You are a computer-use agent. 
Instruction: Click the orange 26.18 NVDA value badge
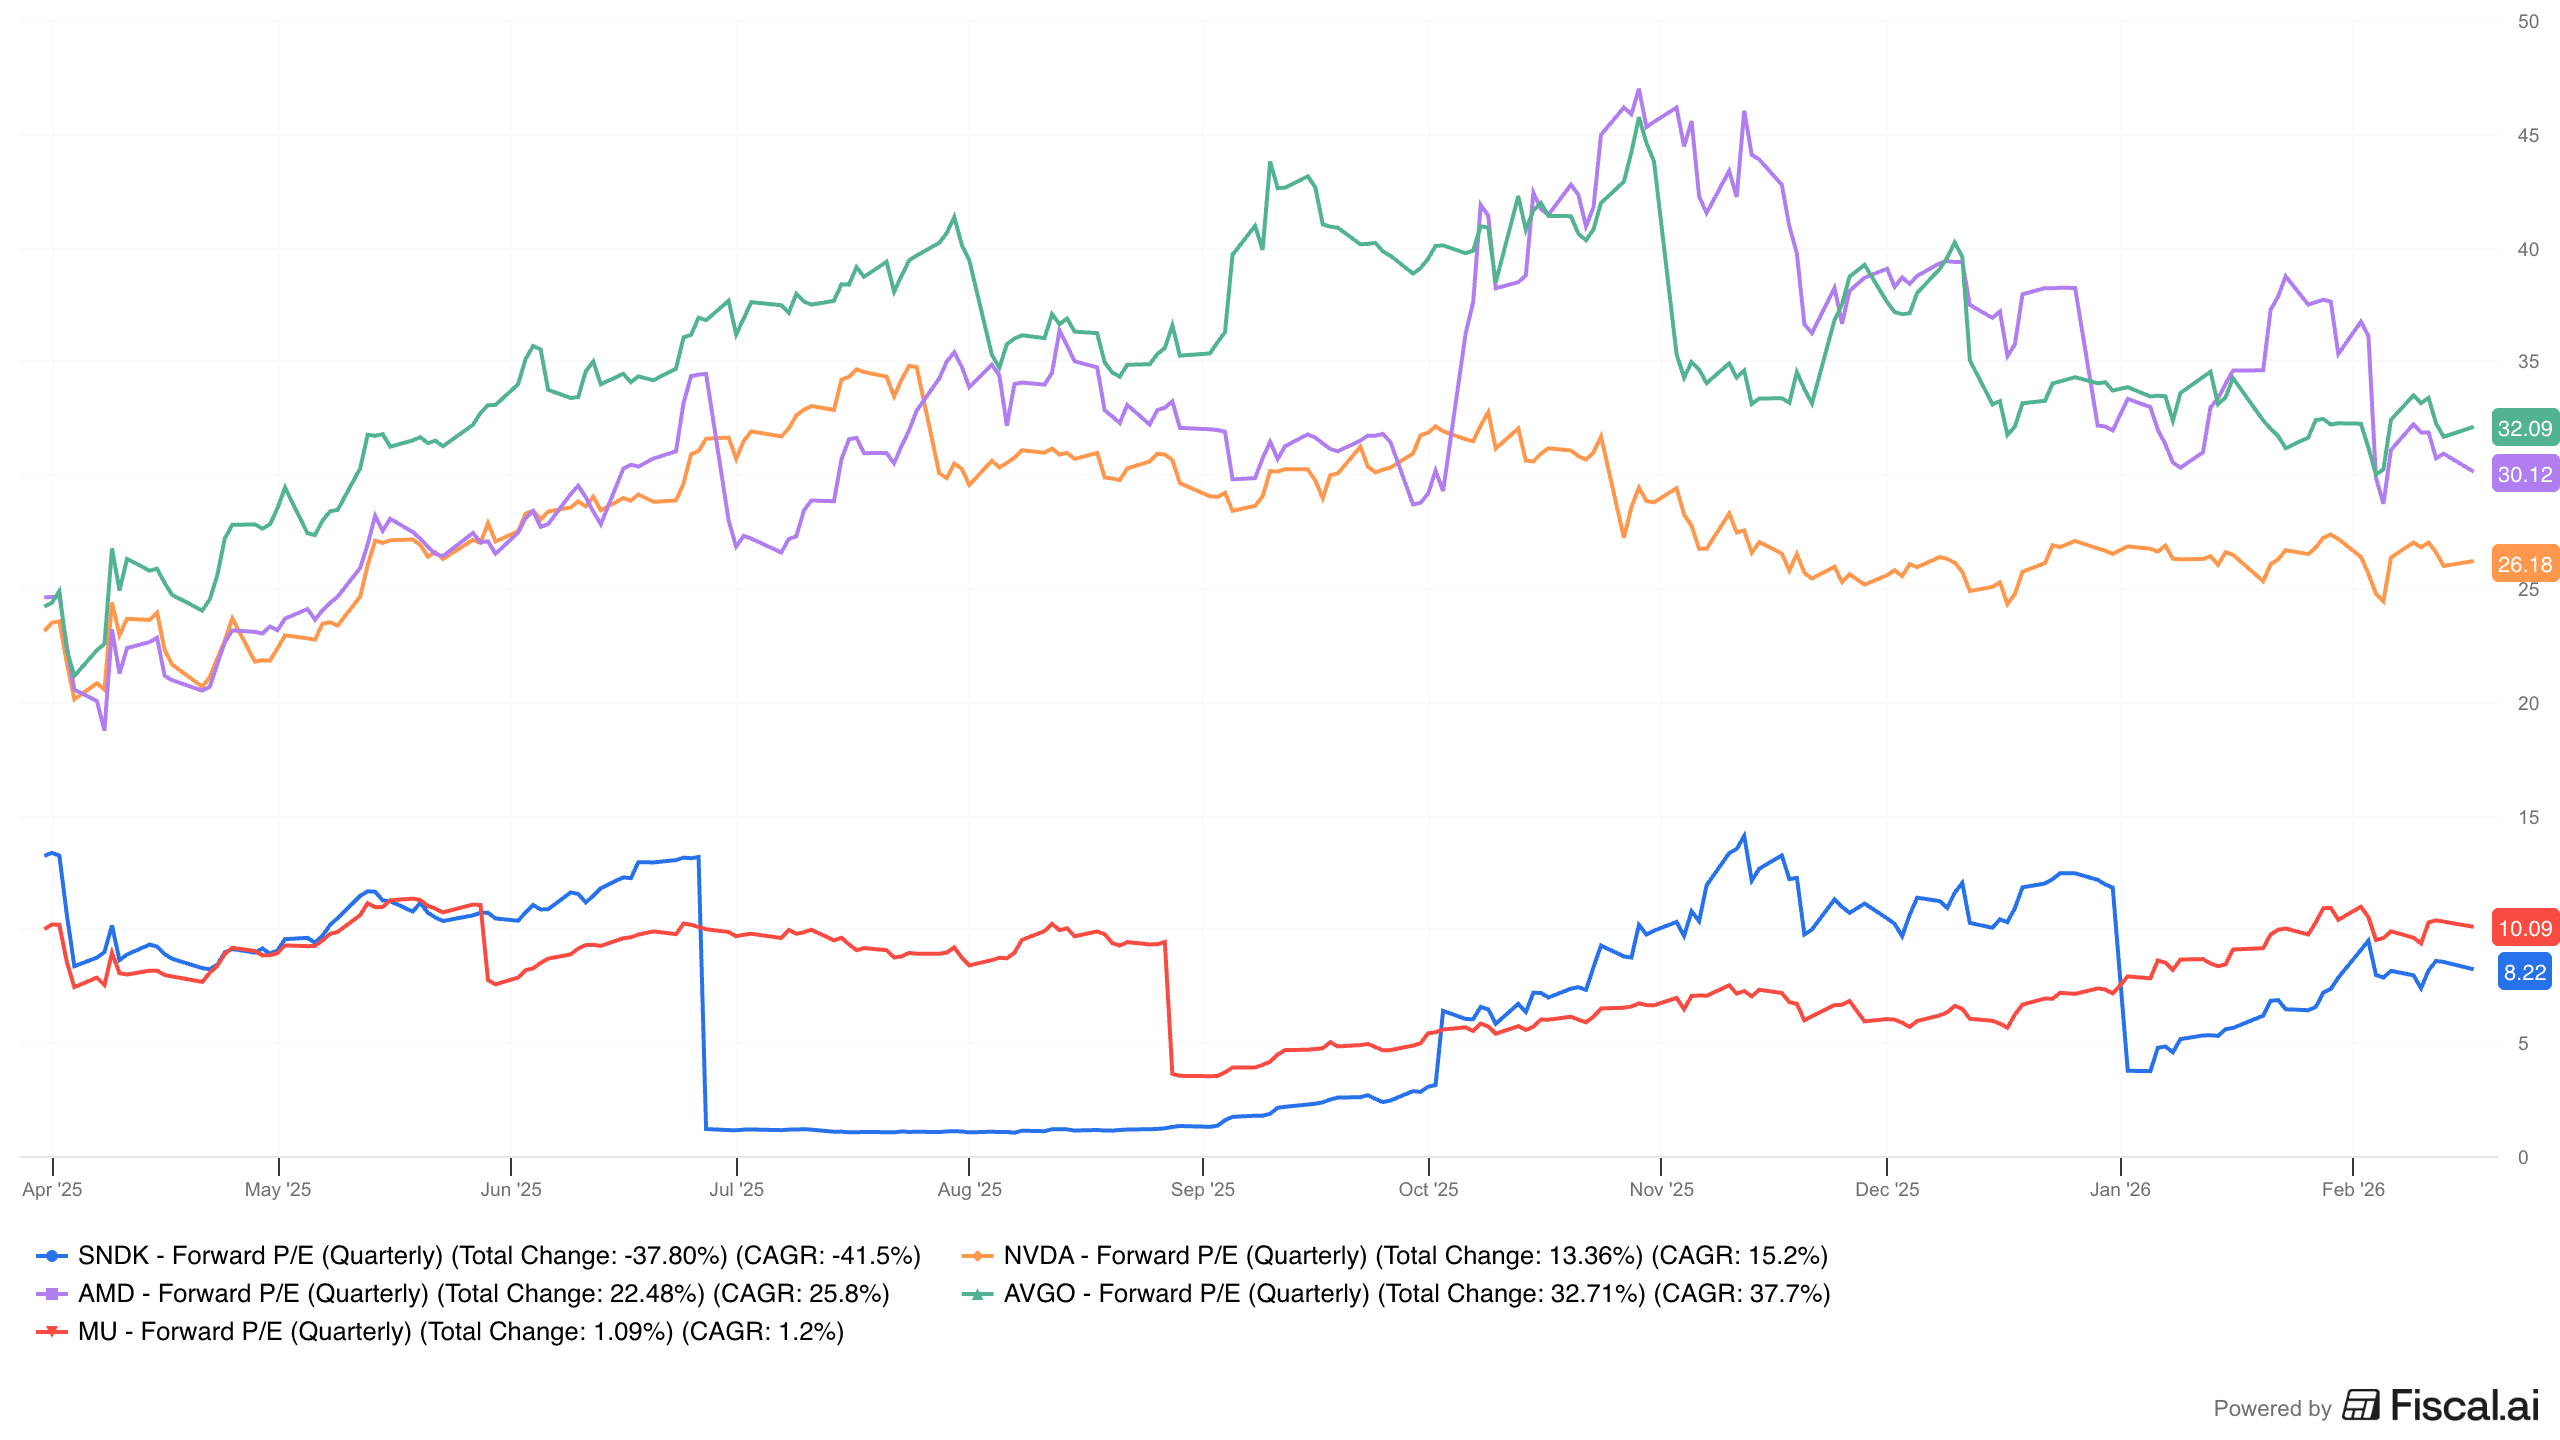[x=2525, y=565]
